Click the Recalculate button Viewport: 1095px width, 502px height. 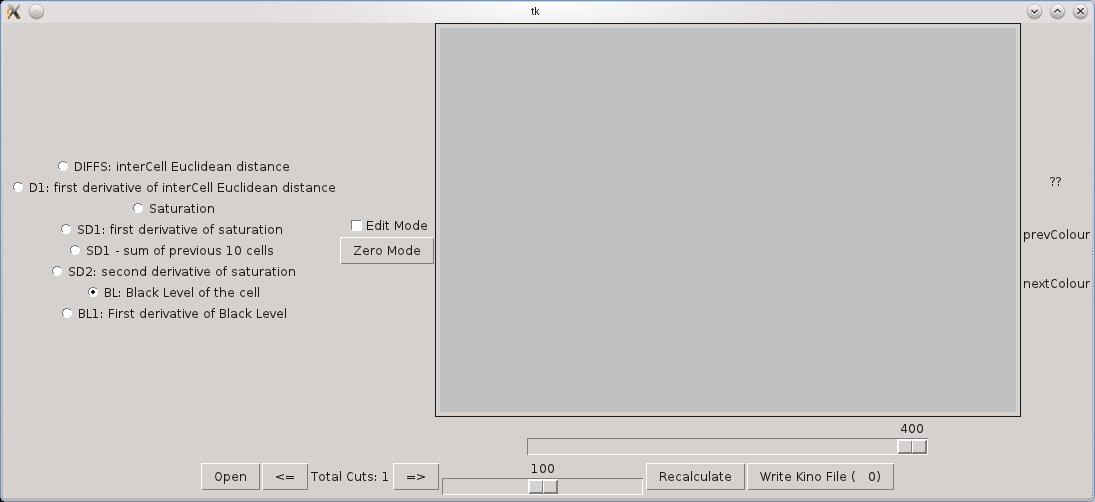click(695, 477)
